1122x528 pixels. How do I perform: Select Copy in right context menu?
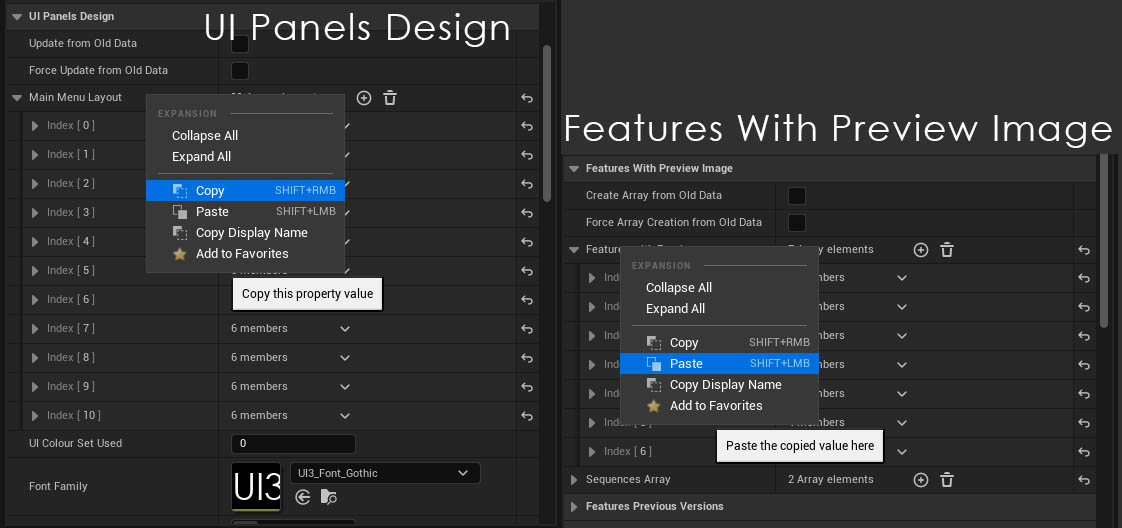(x=719, y=343)
